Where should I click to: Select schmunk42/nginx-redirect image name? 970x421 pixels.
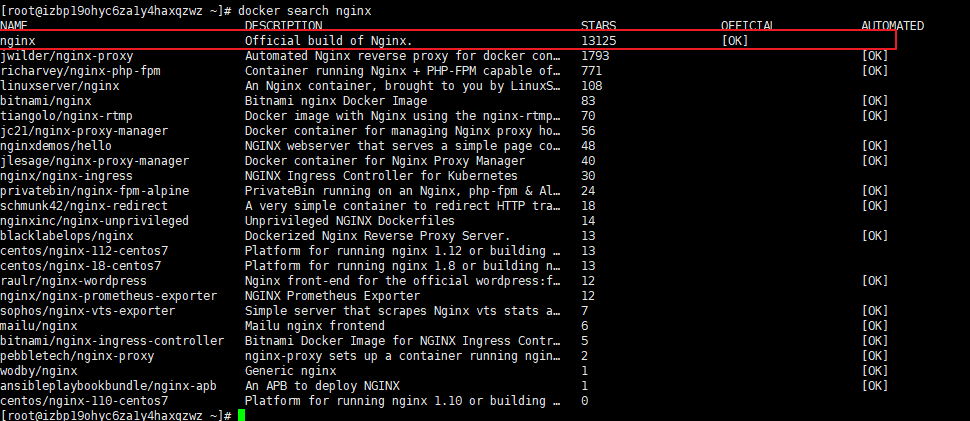[84, 206]
